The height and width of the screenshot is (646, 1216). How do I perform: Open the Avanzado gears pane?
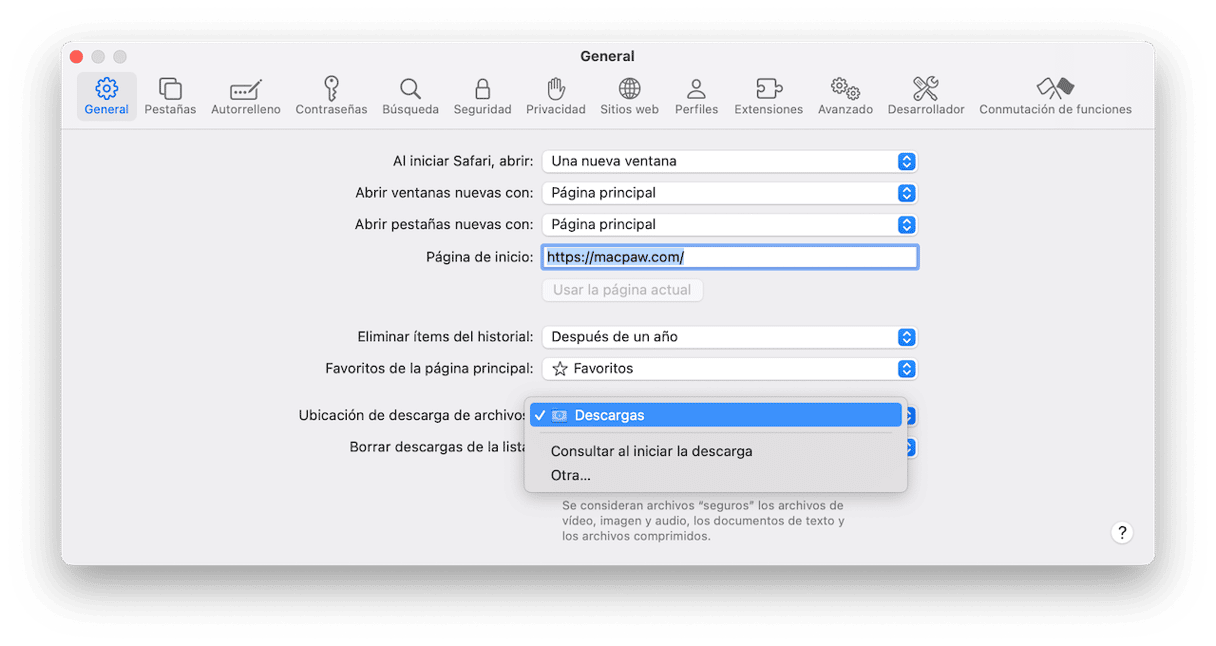(845, 96)
